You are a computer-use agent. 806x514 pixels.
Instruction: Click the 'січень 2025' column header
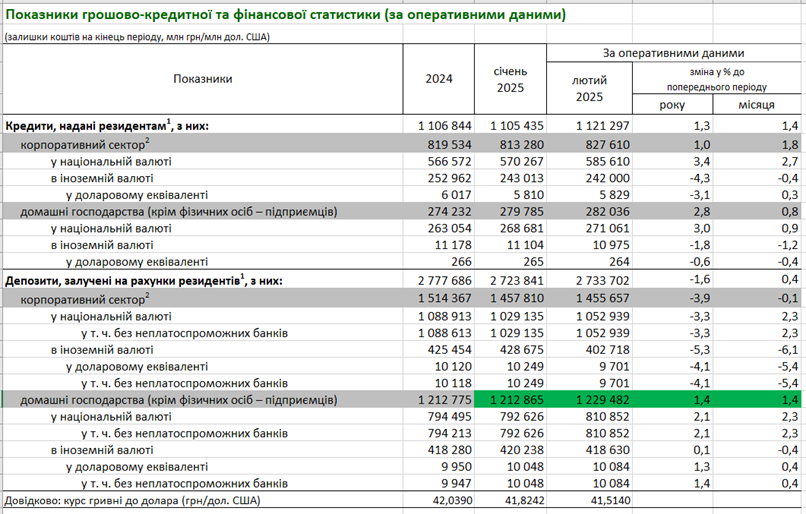pos(511,79)
